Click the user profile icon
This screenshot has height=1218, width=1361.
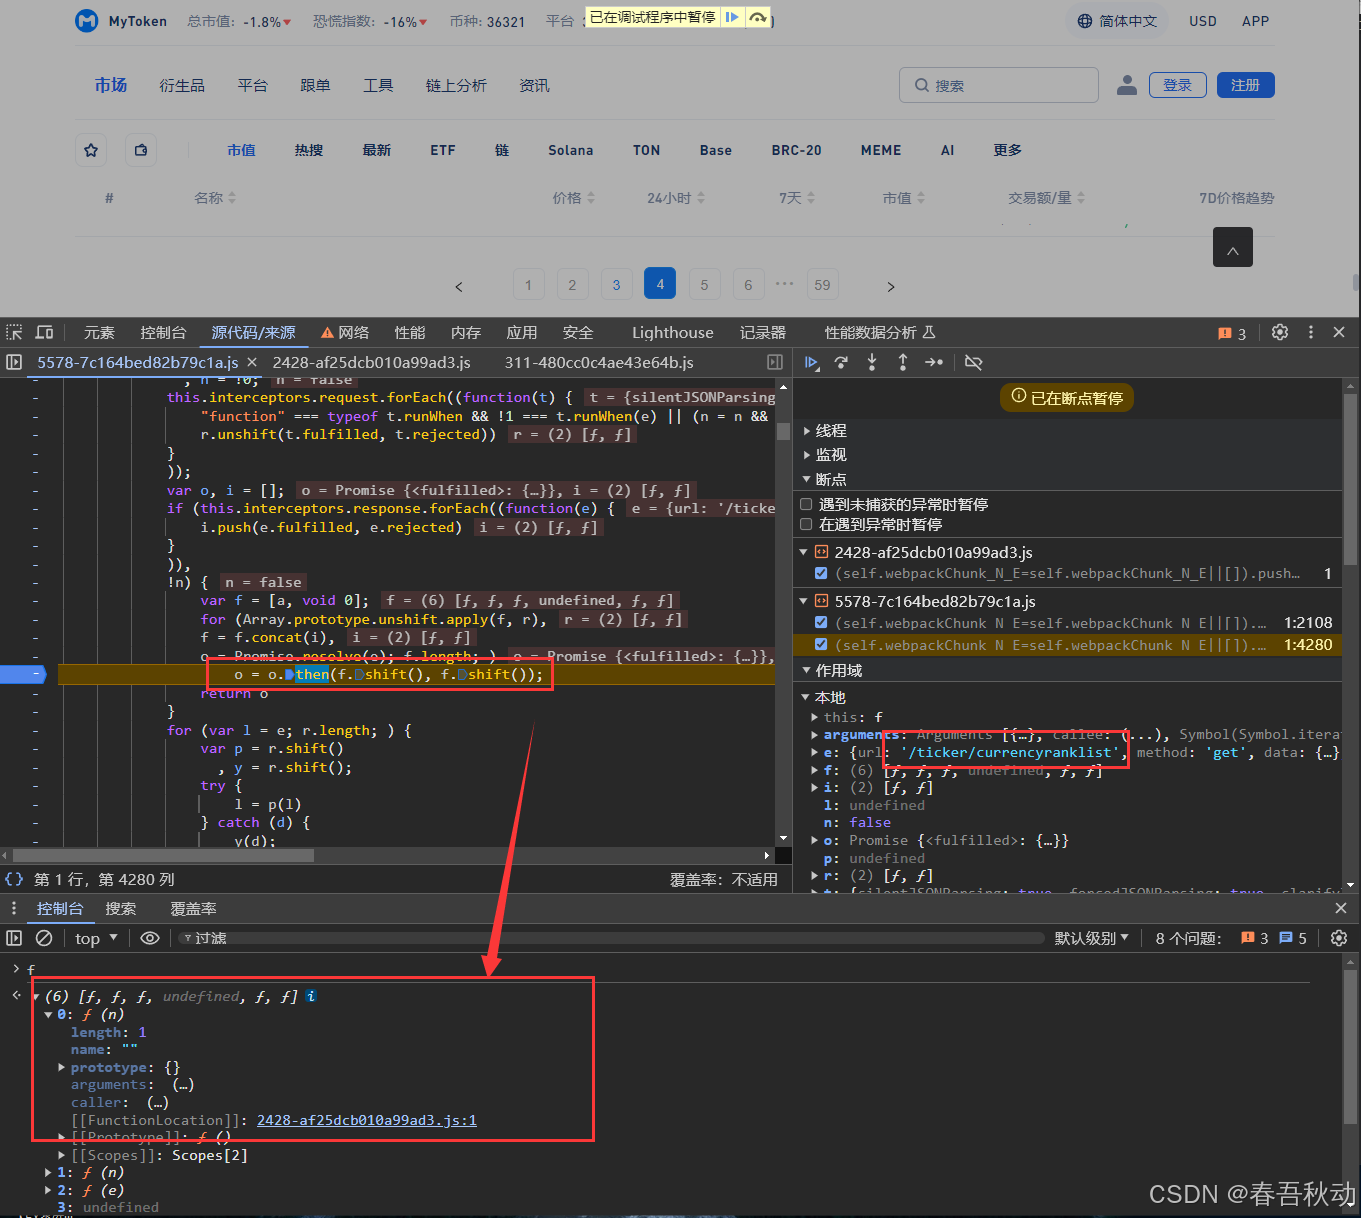pyautogui.click(x=1127, y=85)
